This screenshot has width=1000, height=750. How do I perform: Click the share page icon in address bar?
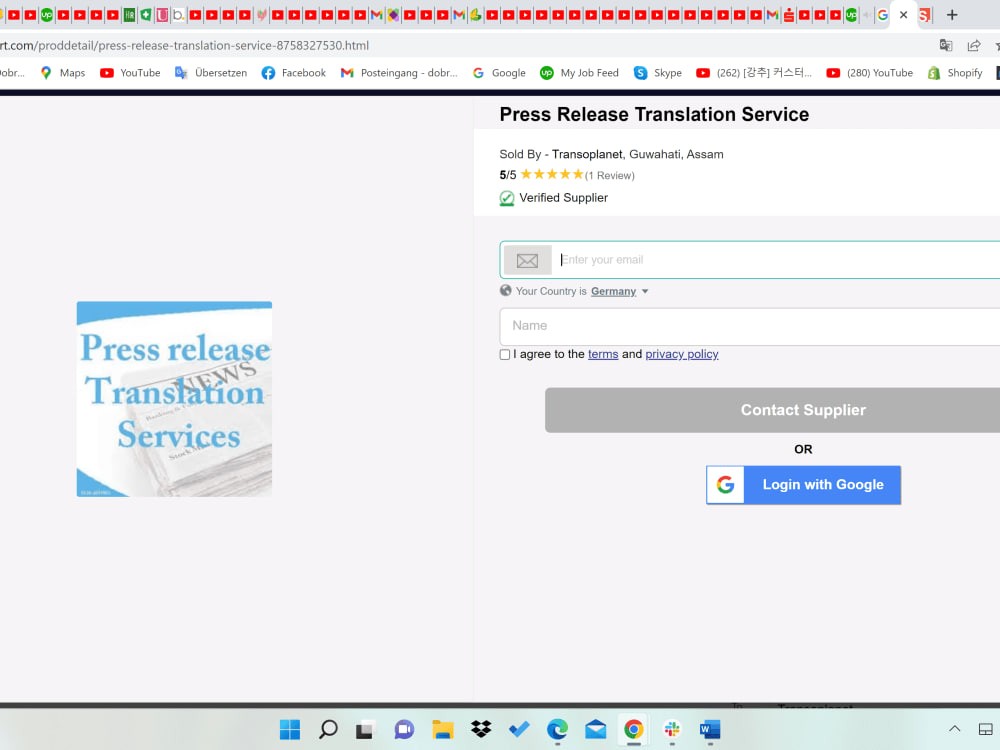pos(973,45)
